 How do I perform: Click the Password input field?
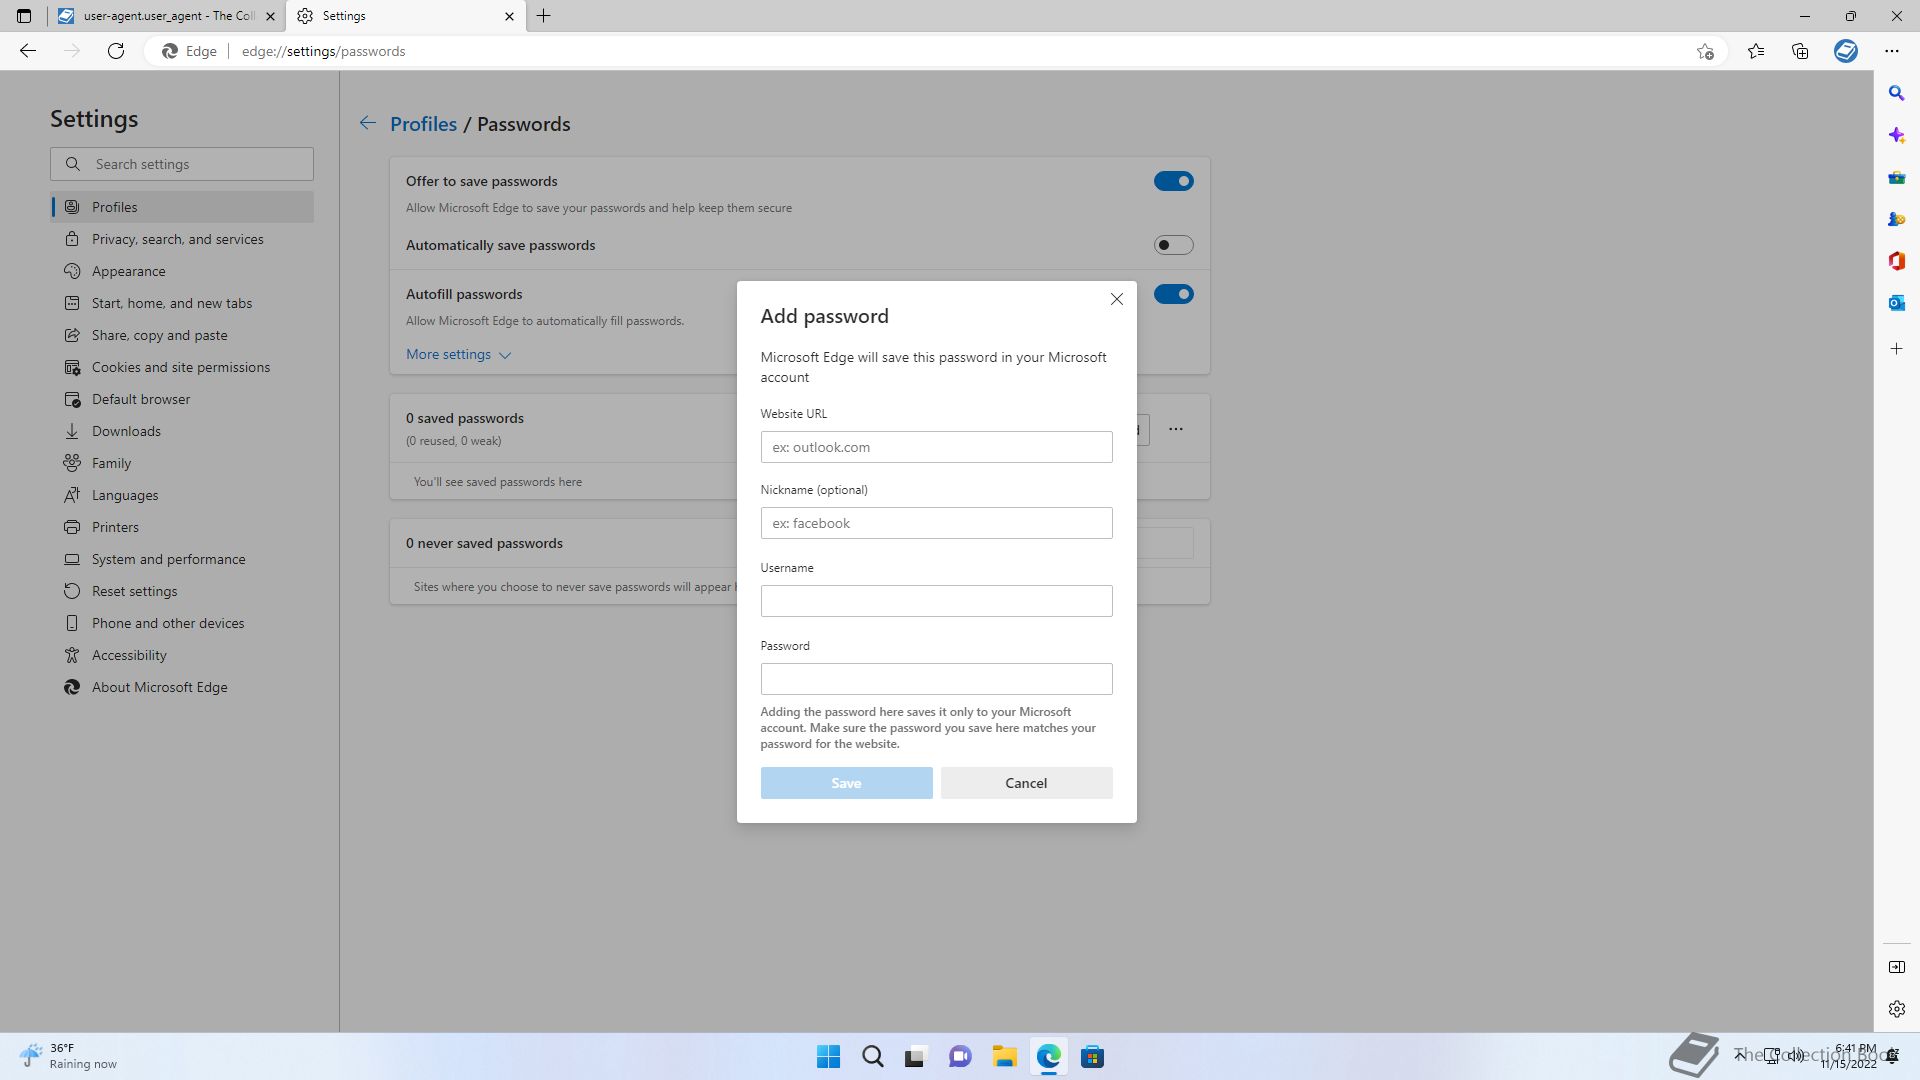[936, 679]
